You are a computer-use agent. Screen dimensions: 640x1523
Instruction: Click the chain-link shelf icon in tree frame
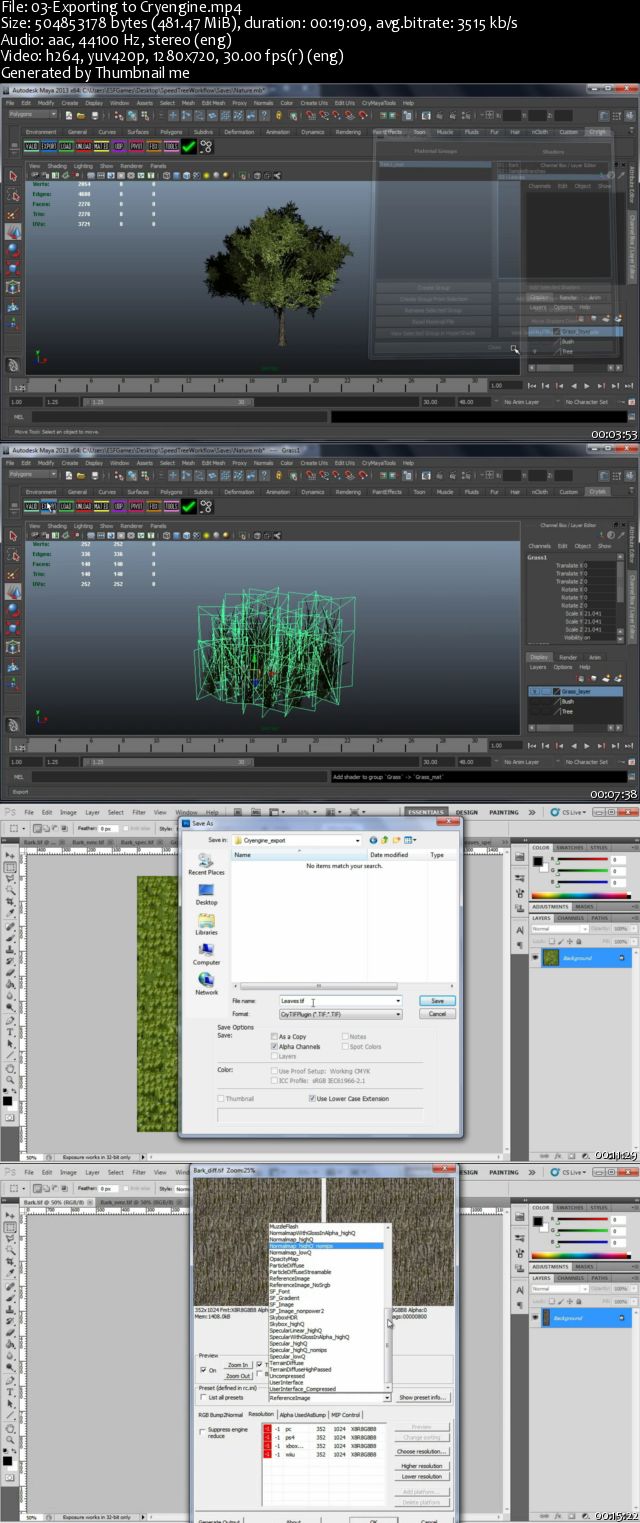point(206,146)
